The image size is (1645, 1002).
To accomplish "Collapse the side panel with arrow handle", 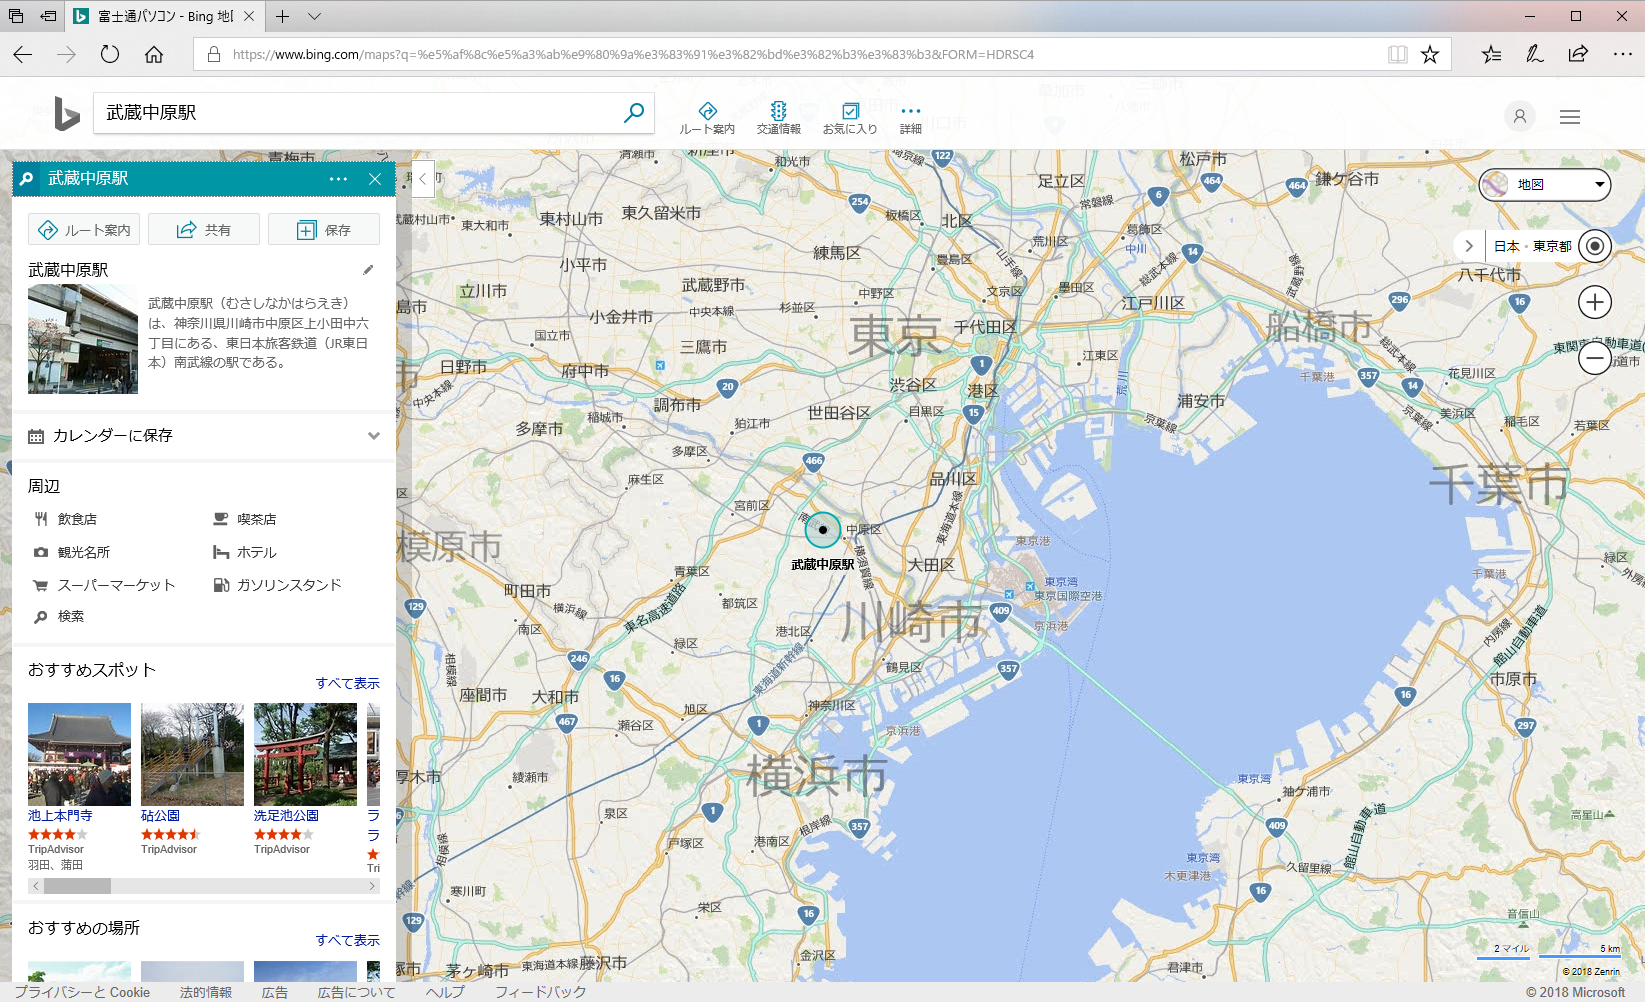I will click(x=423, y=179).
